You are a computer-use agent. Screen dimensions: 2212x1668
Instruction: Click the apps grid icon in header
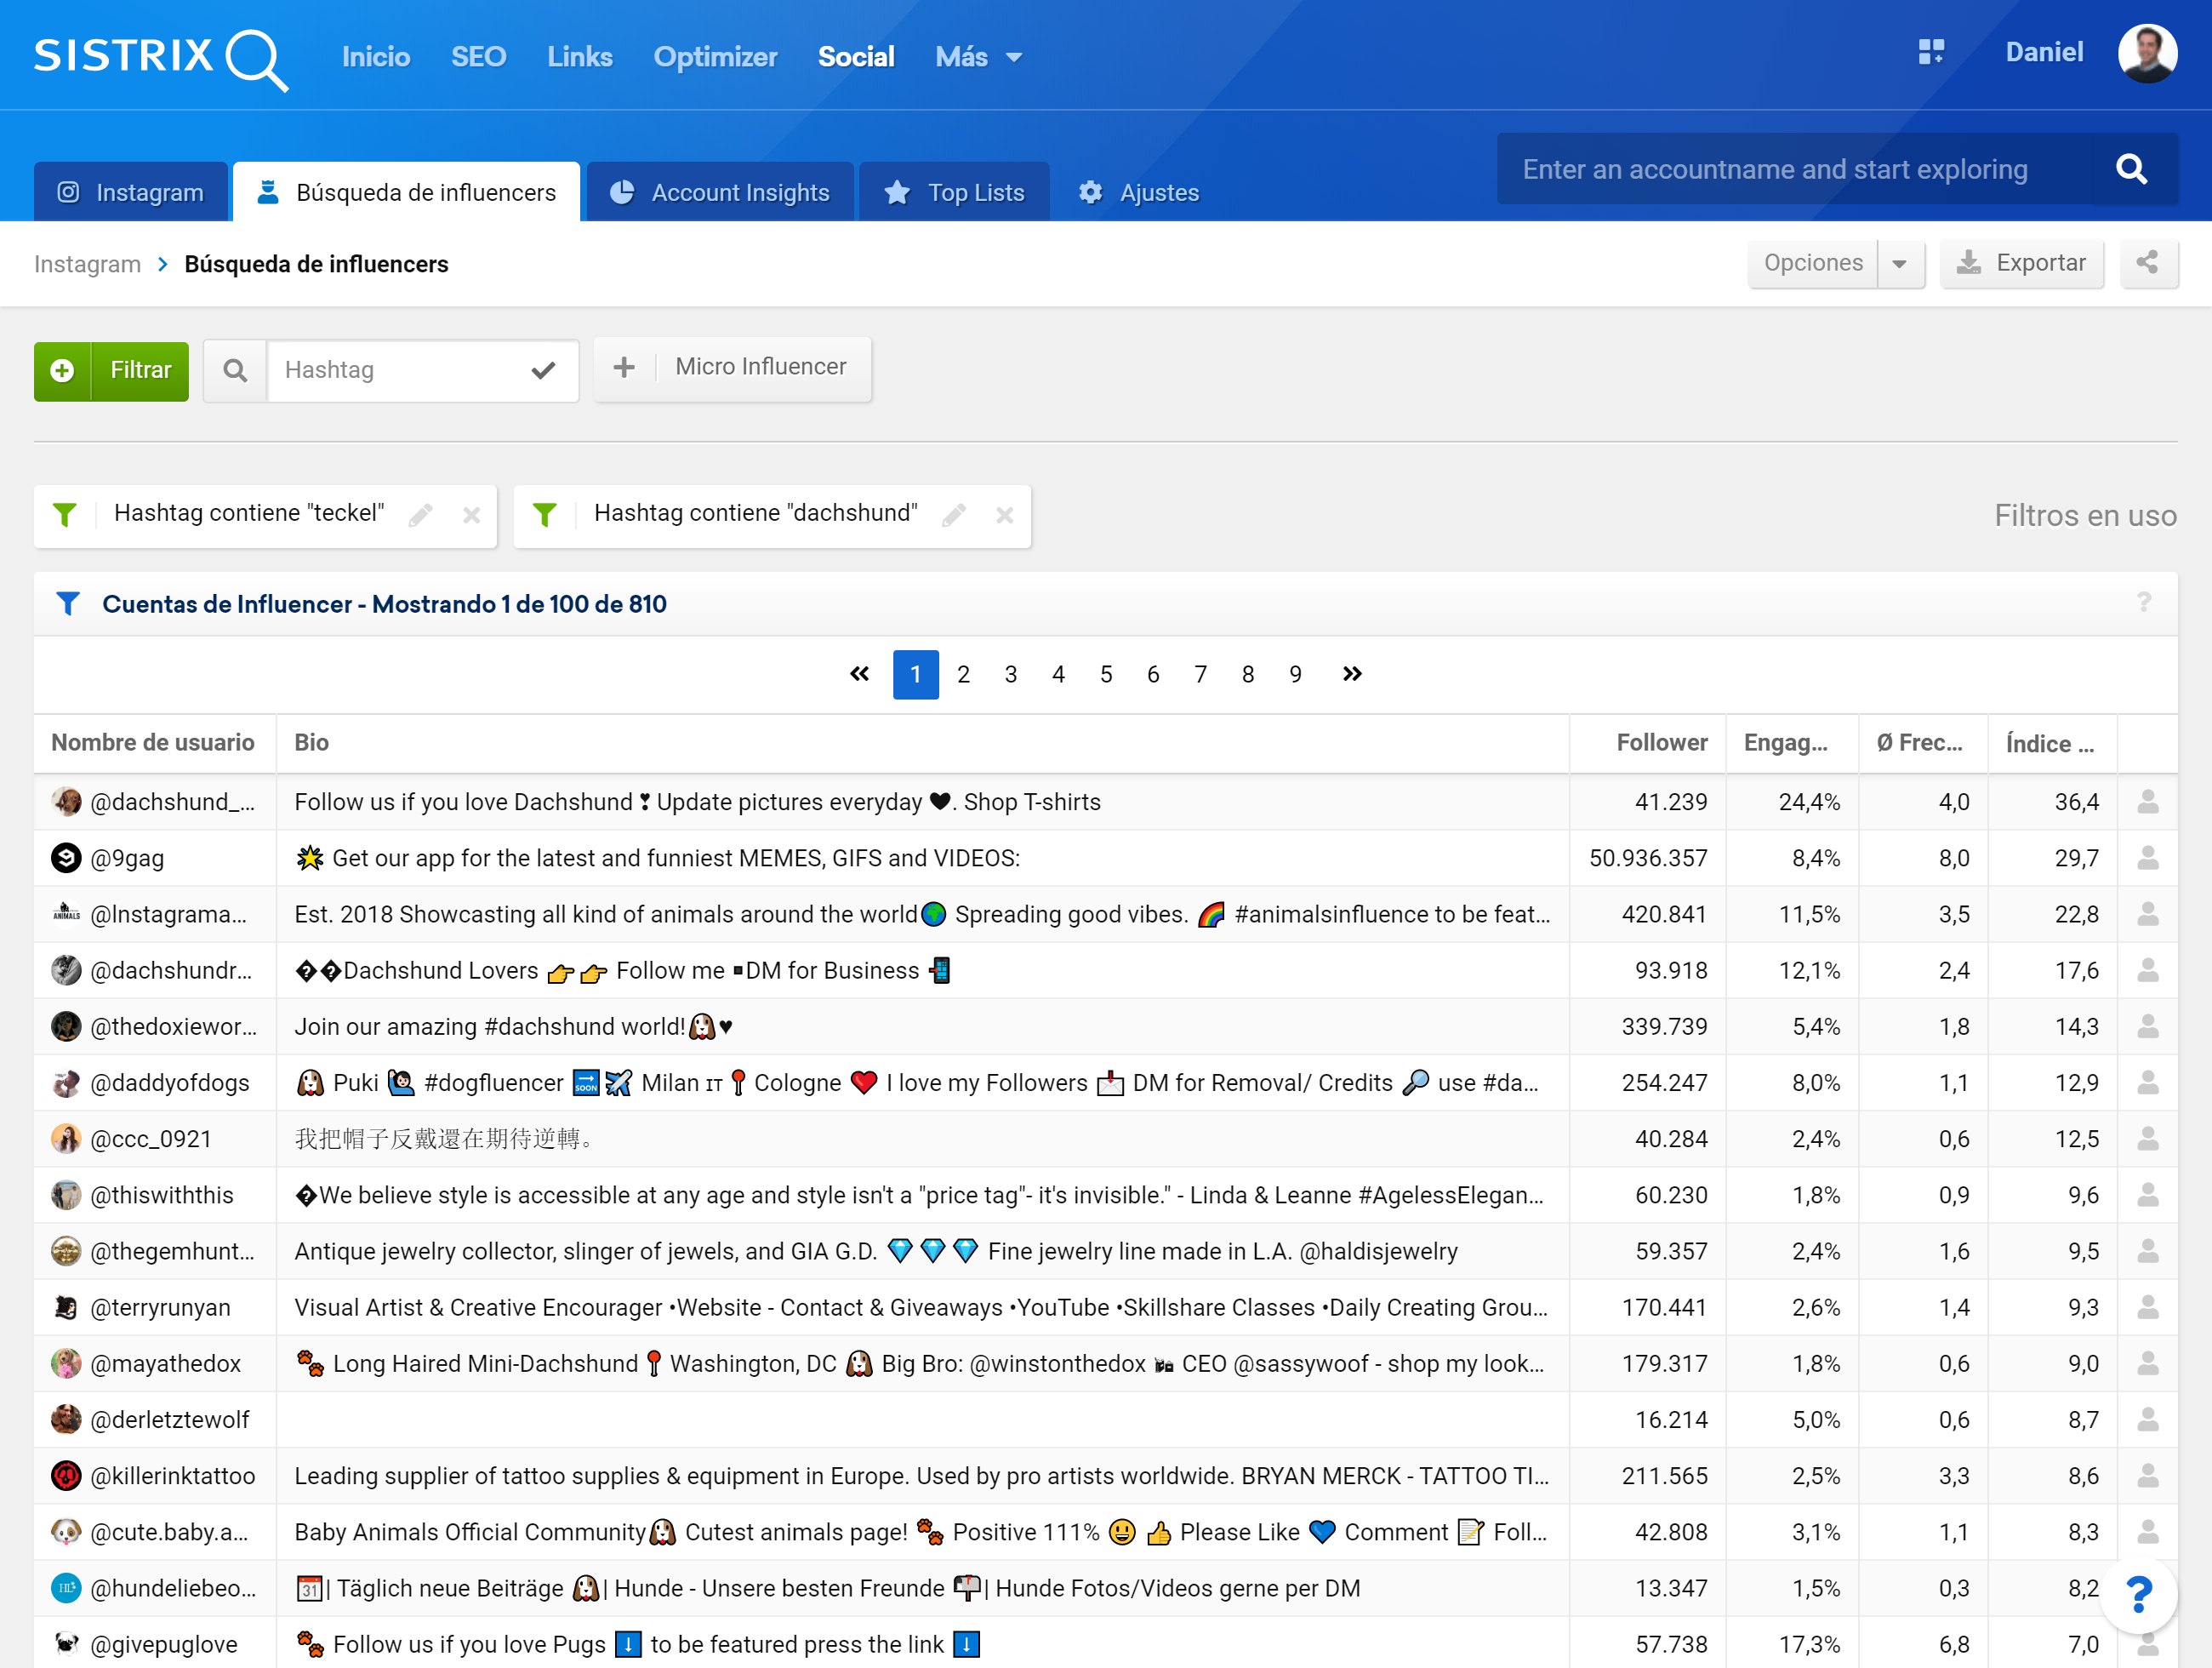click(1930, 52)
